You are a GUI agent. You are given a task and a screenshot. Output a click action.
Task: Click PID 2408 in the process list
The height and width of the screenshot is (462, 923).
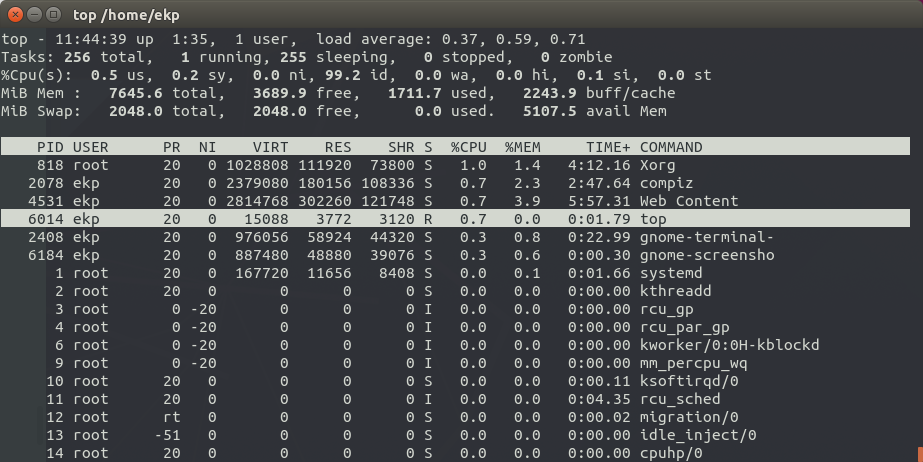tap(46, 237)
